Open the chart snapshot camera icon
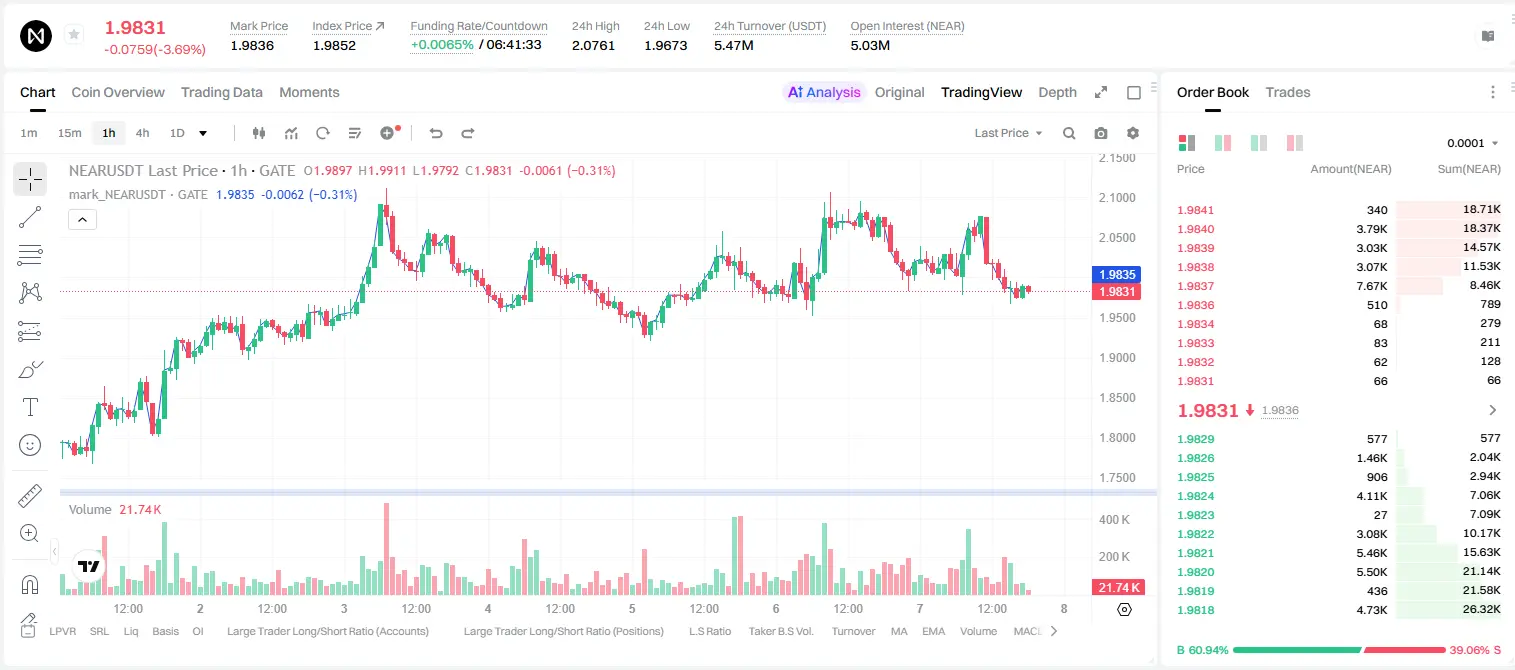This screenshot has width=1515, height=670. (x=1101, y=133)
